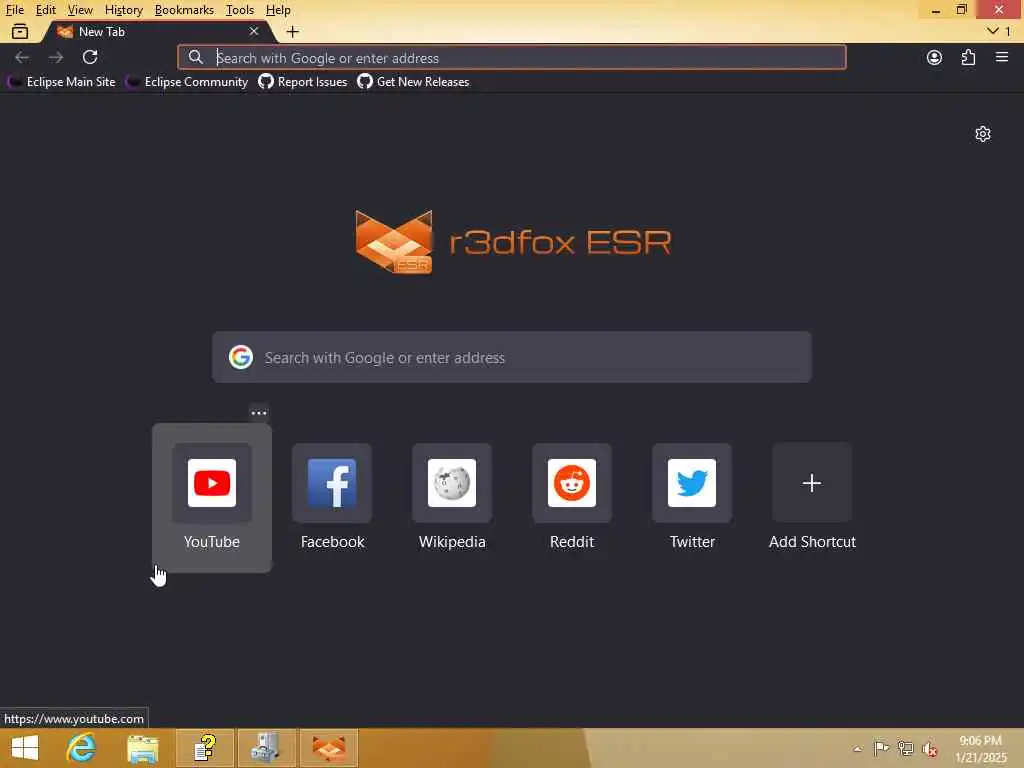The image size is (1024, 768).
Task: Go forward with the forward arrow
Action: tap(56, 57)
